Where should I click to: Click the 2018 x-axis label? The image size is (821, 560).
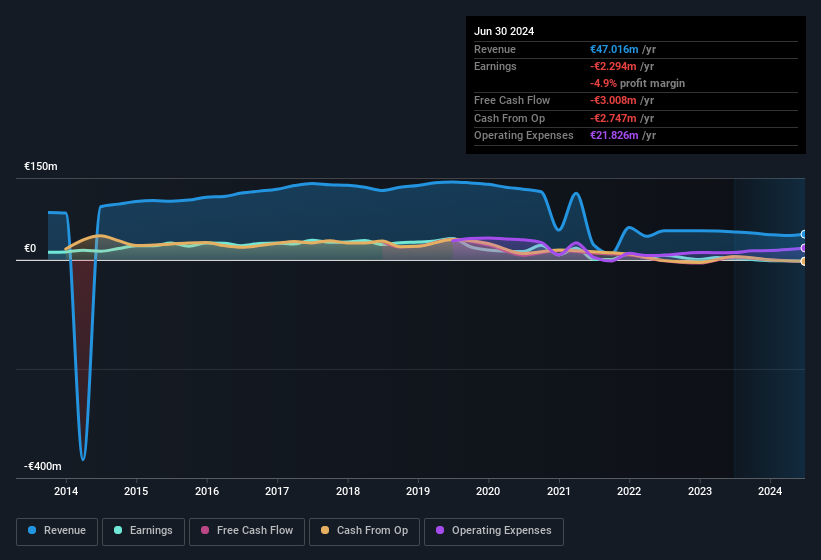348,491
